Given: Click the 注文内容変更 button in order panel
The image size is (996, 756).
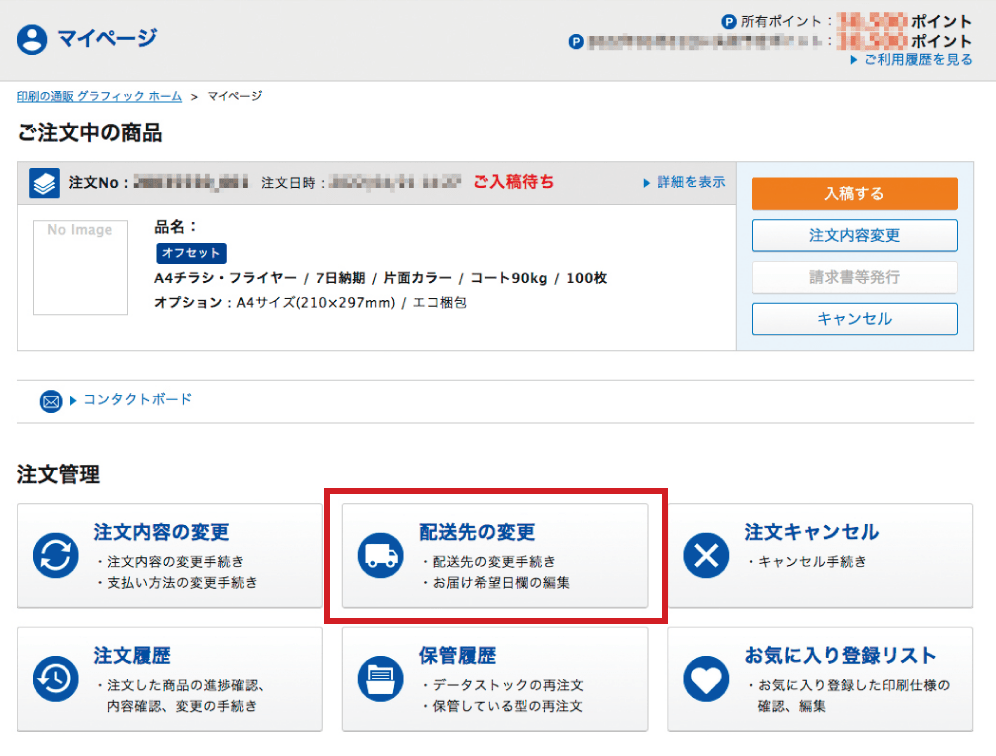Looking at the screenshot, I should click(854, 235).
